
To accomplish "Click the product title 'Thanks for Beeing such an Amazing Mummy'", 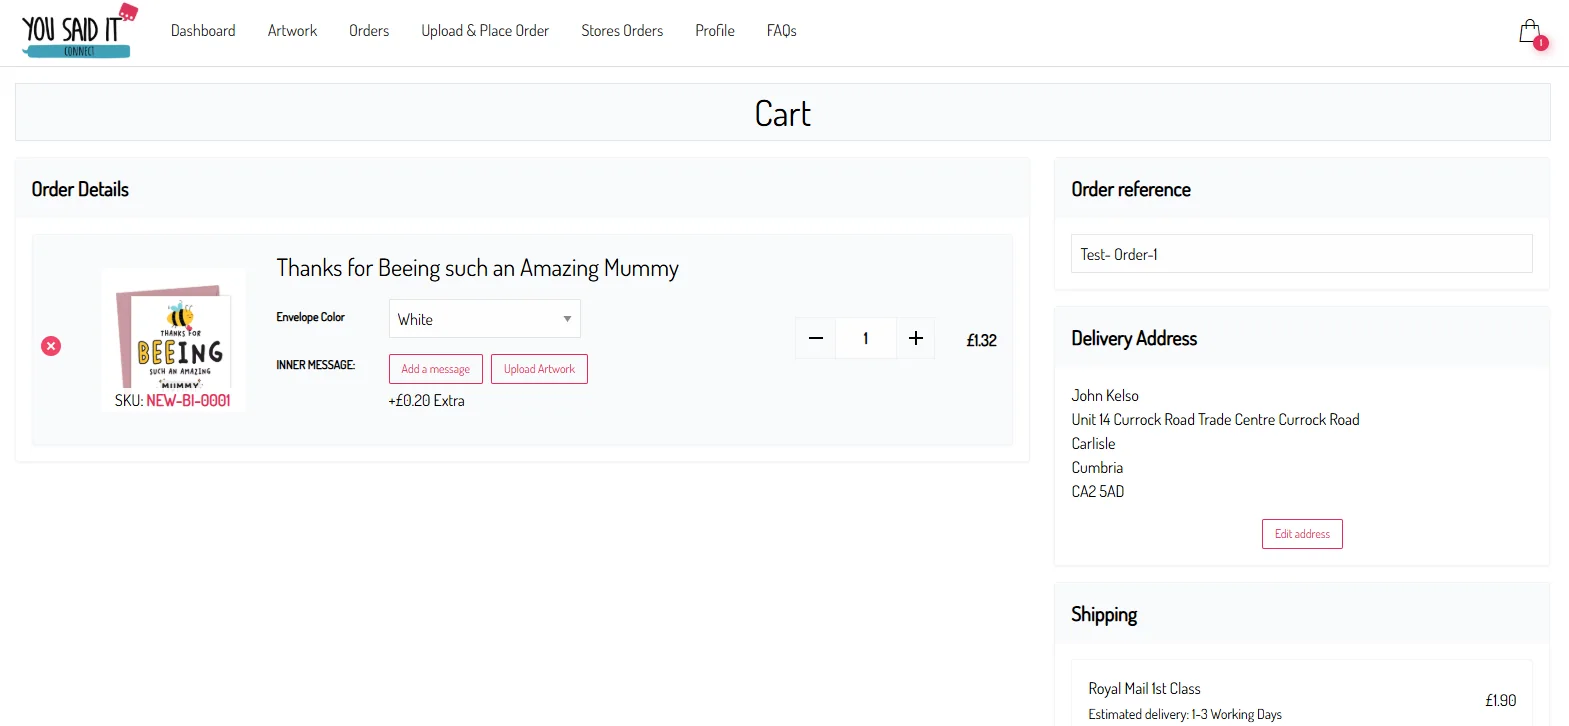I will pos(477,268).
